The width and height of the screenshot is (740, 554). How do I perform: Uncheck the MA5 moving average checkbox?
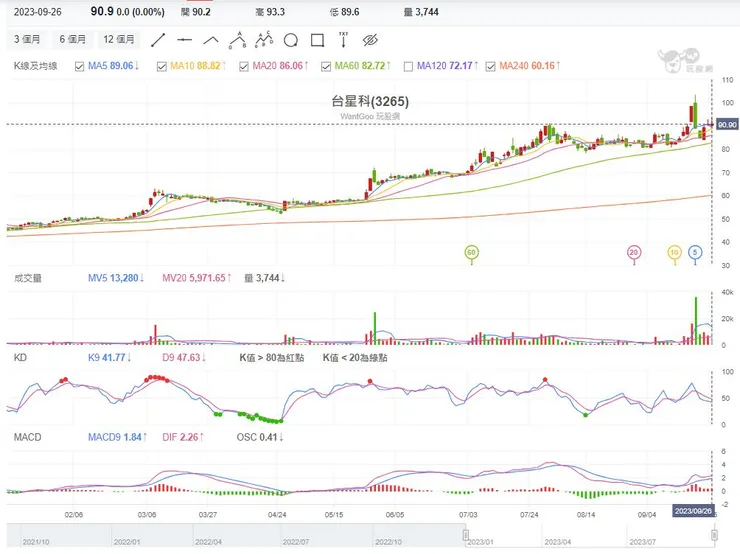(79, 67)
